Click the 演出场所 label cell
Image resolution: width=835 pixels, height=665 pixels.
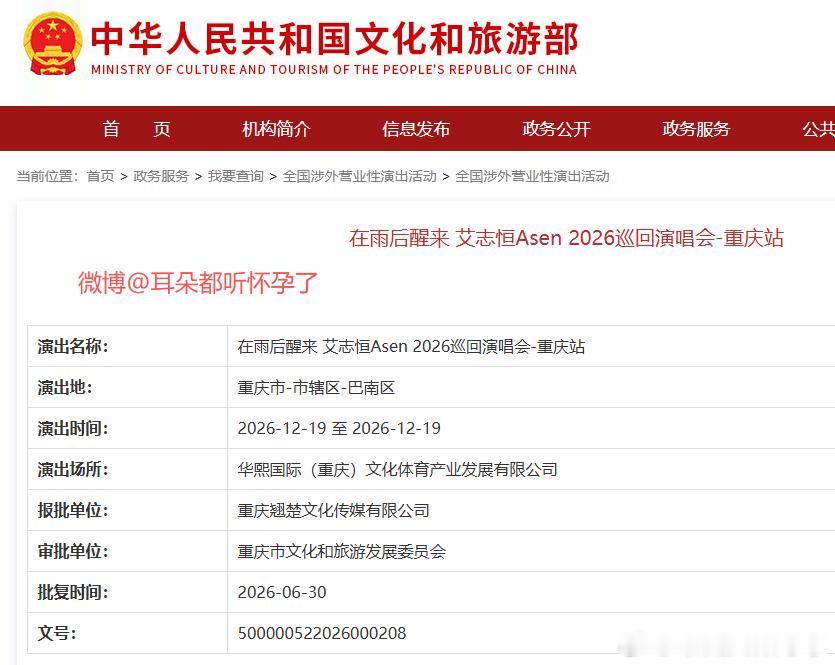point(127,469)
